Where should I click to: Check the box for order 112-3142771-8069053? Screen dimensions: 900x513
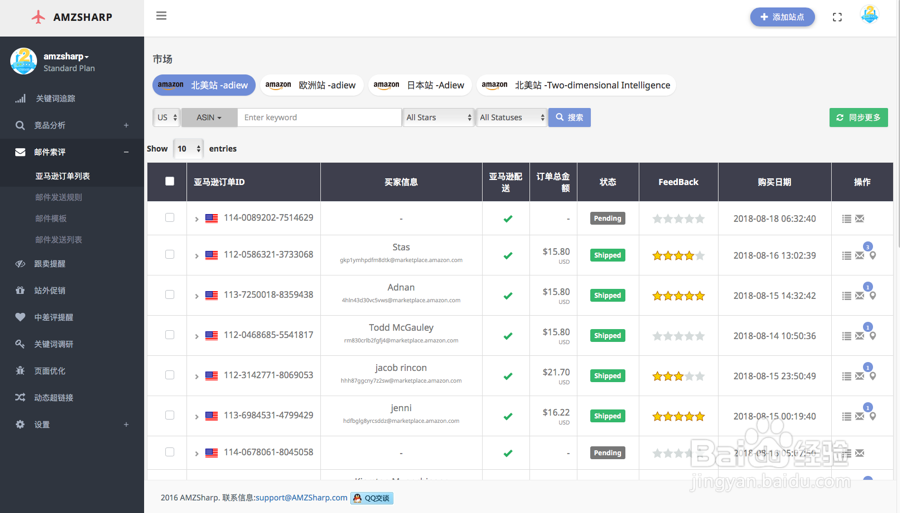point(169,375)
